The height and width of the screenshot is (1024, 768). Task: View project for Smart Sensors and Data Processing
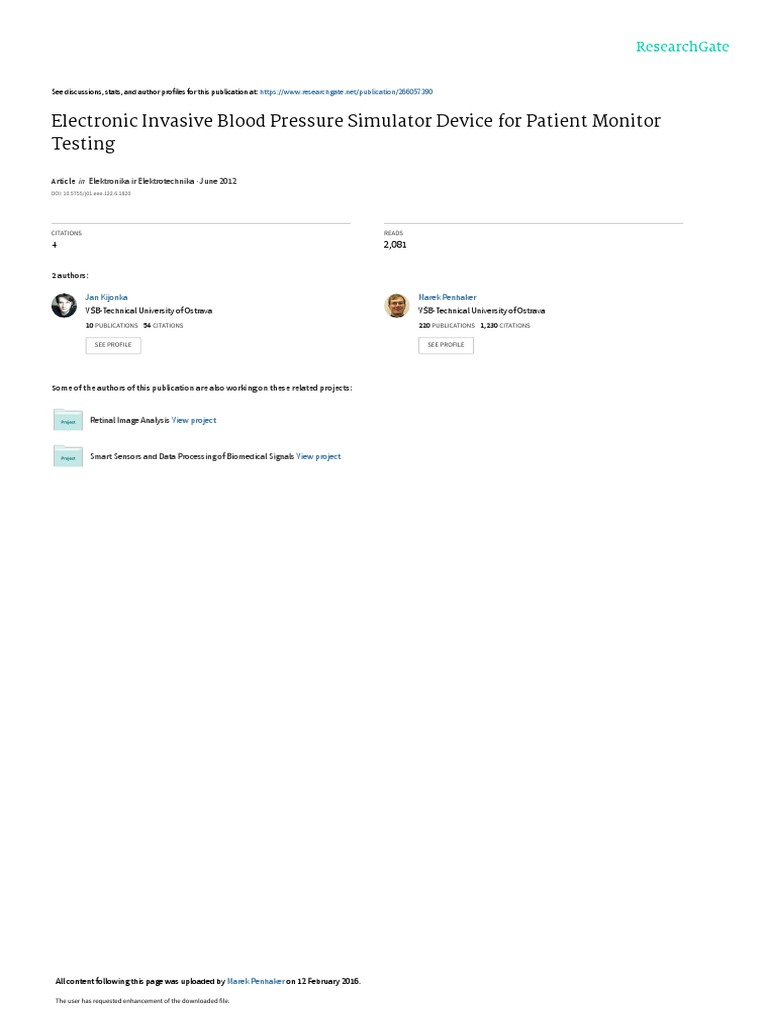(319, 456)
